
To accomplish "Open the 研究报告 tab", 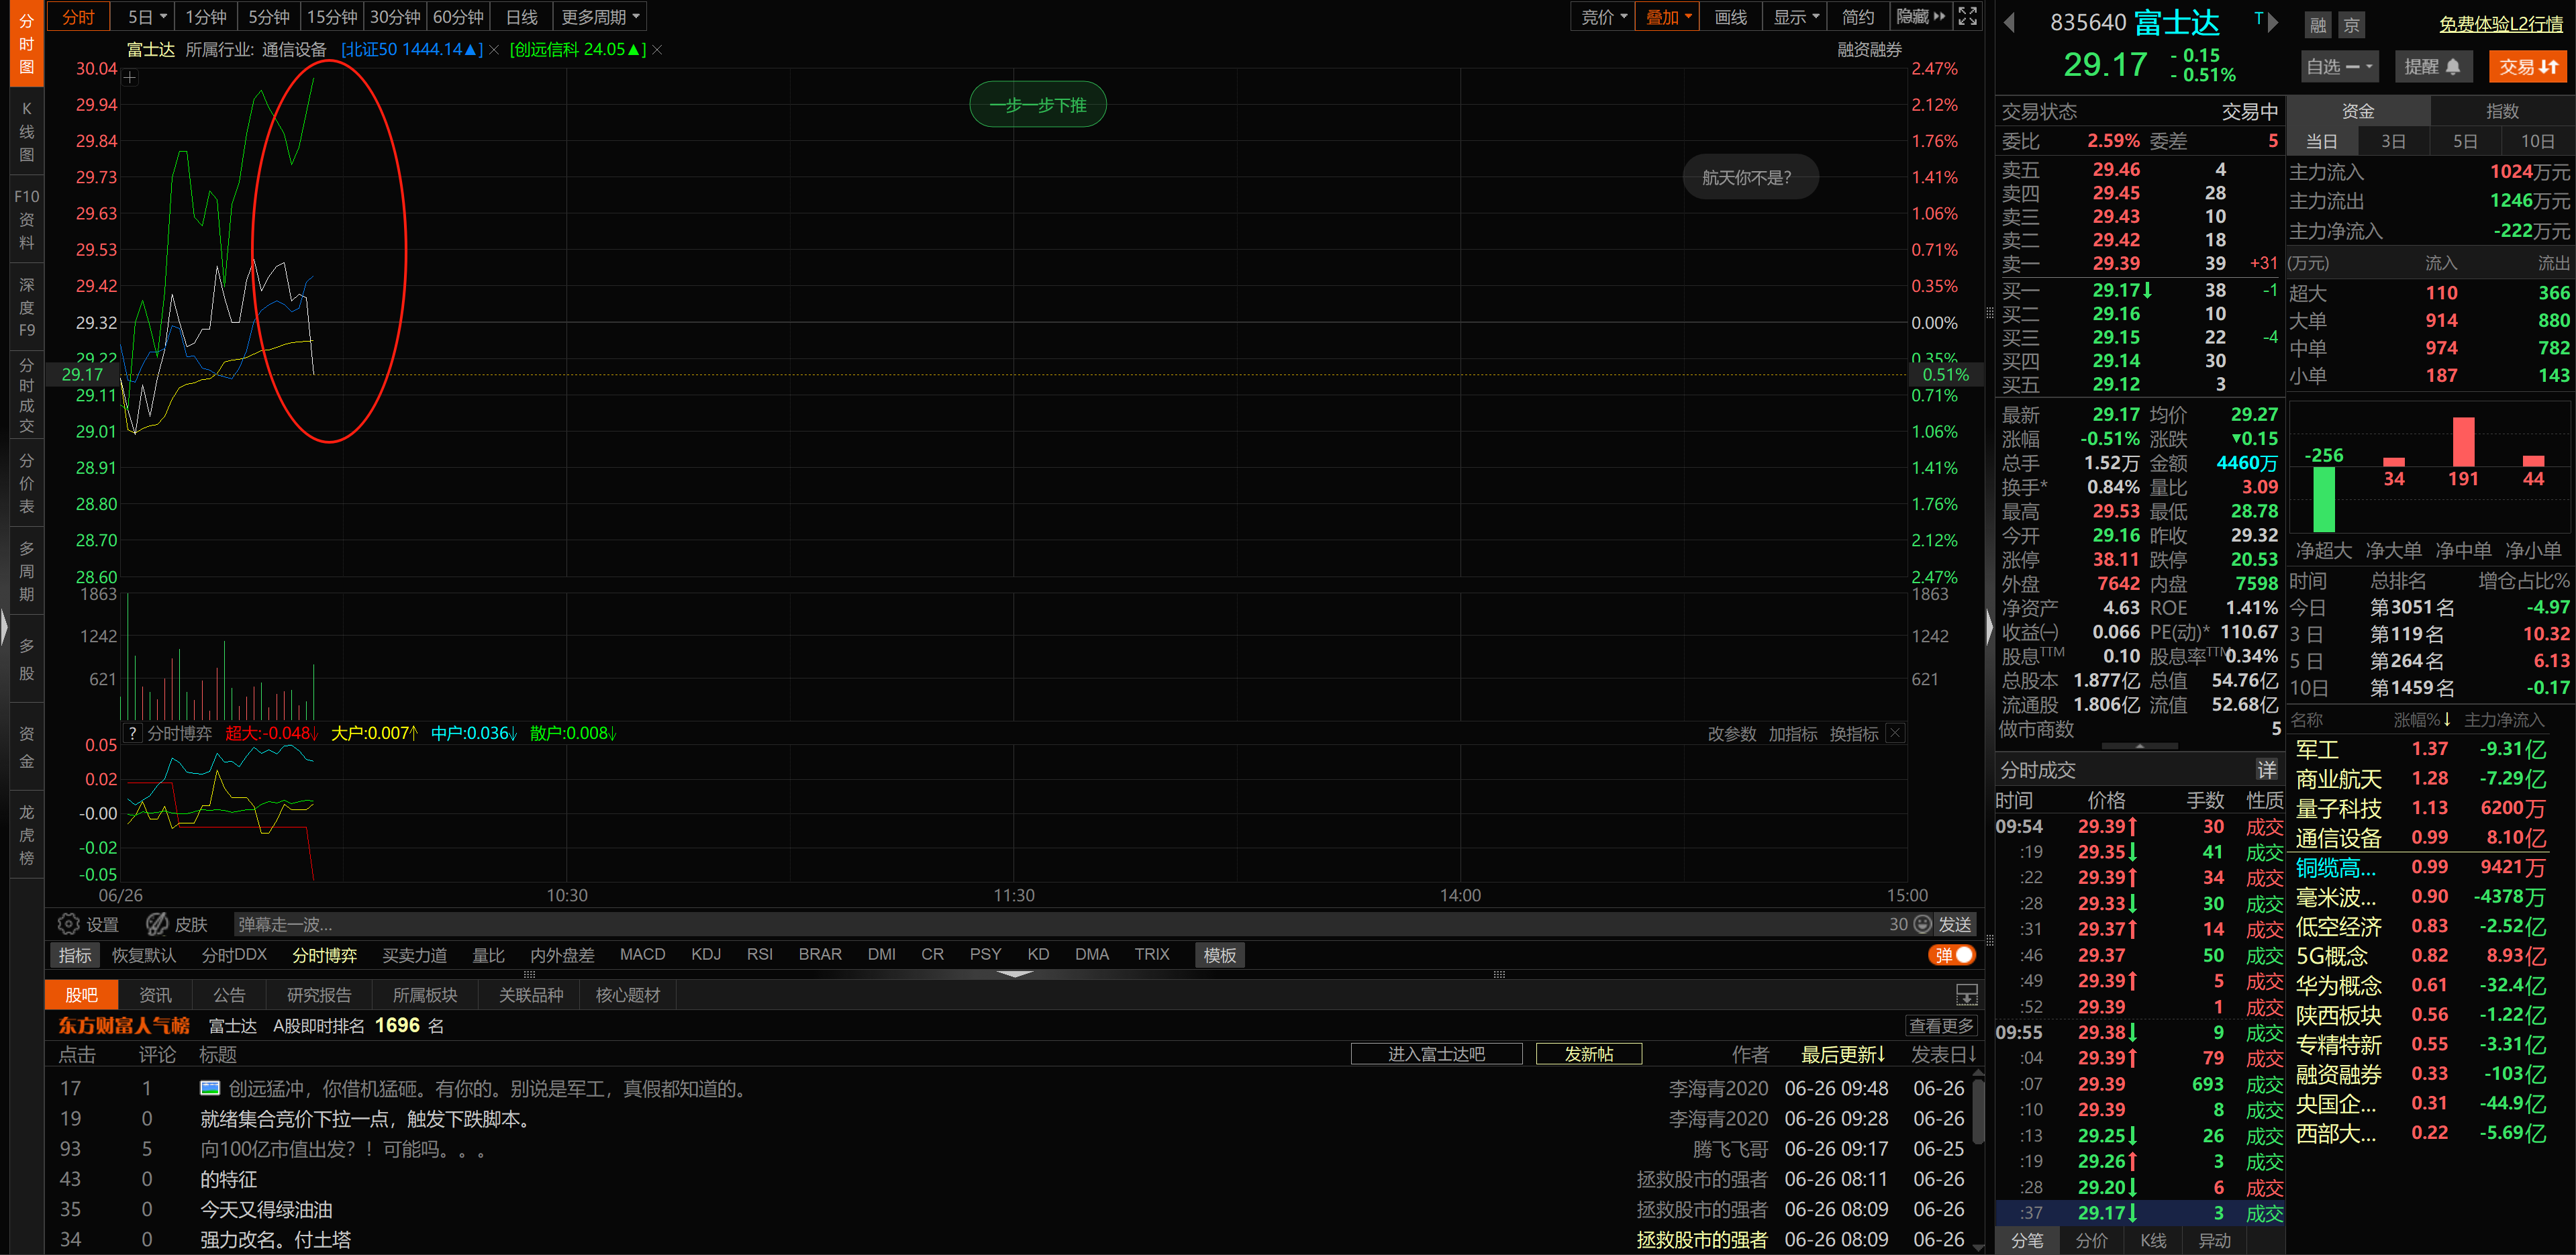I will pyautogui.click(x=319, y=995).
